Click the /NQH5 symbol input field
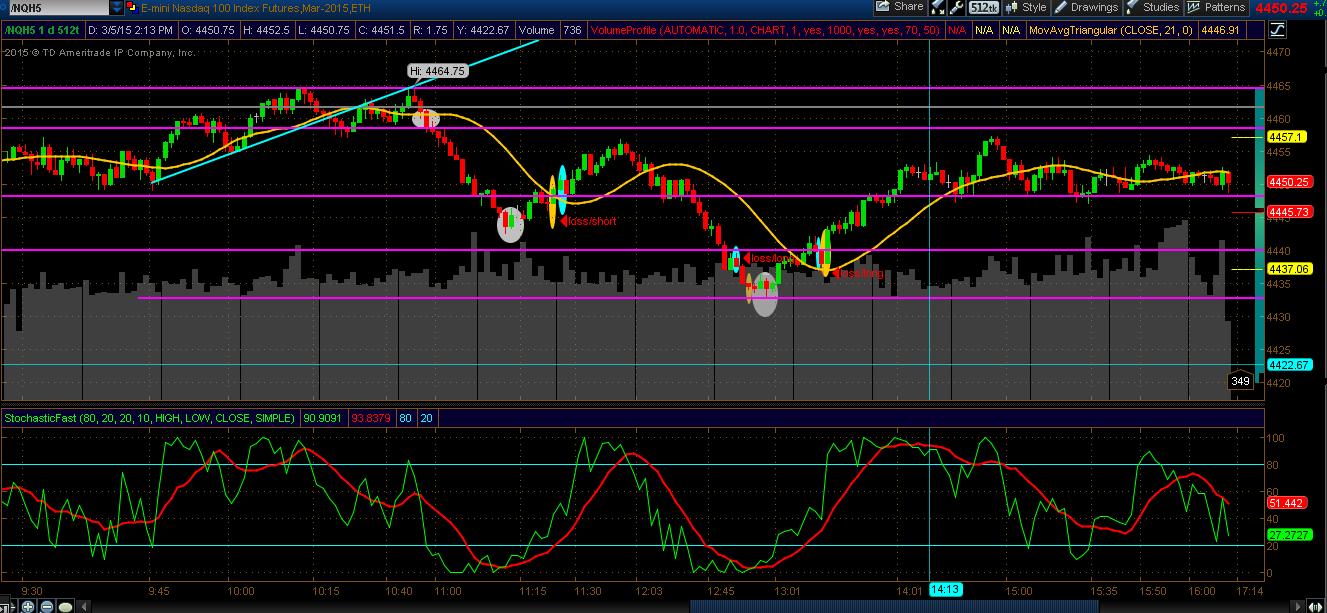The height and width of the screenshot is (613, 1327). pyautogui.click(x=59, y=7)
